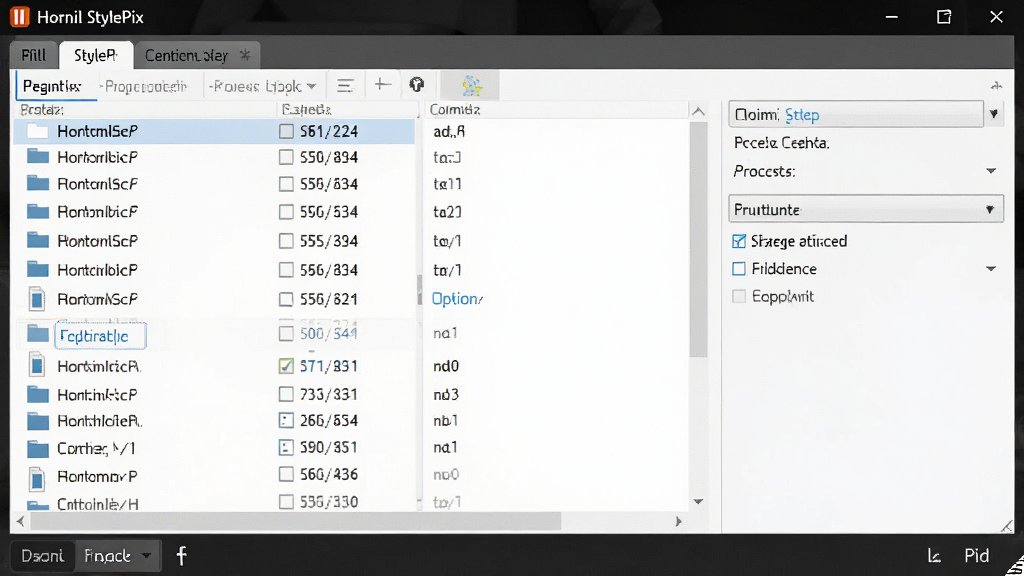Expand the Friddence options arrow
Viewport: 1024px width, 576px height.
tap(991, 268)
